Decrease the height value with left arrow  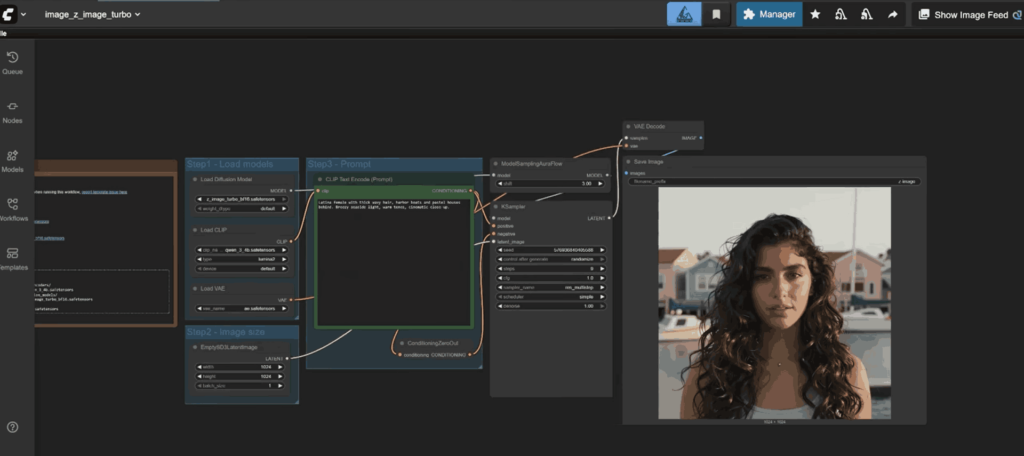[200, 376]
